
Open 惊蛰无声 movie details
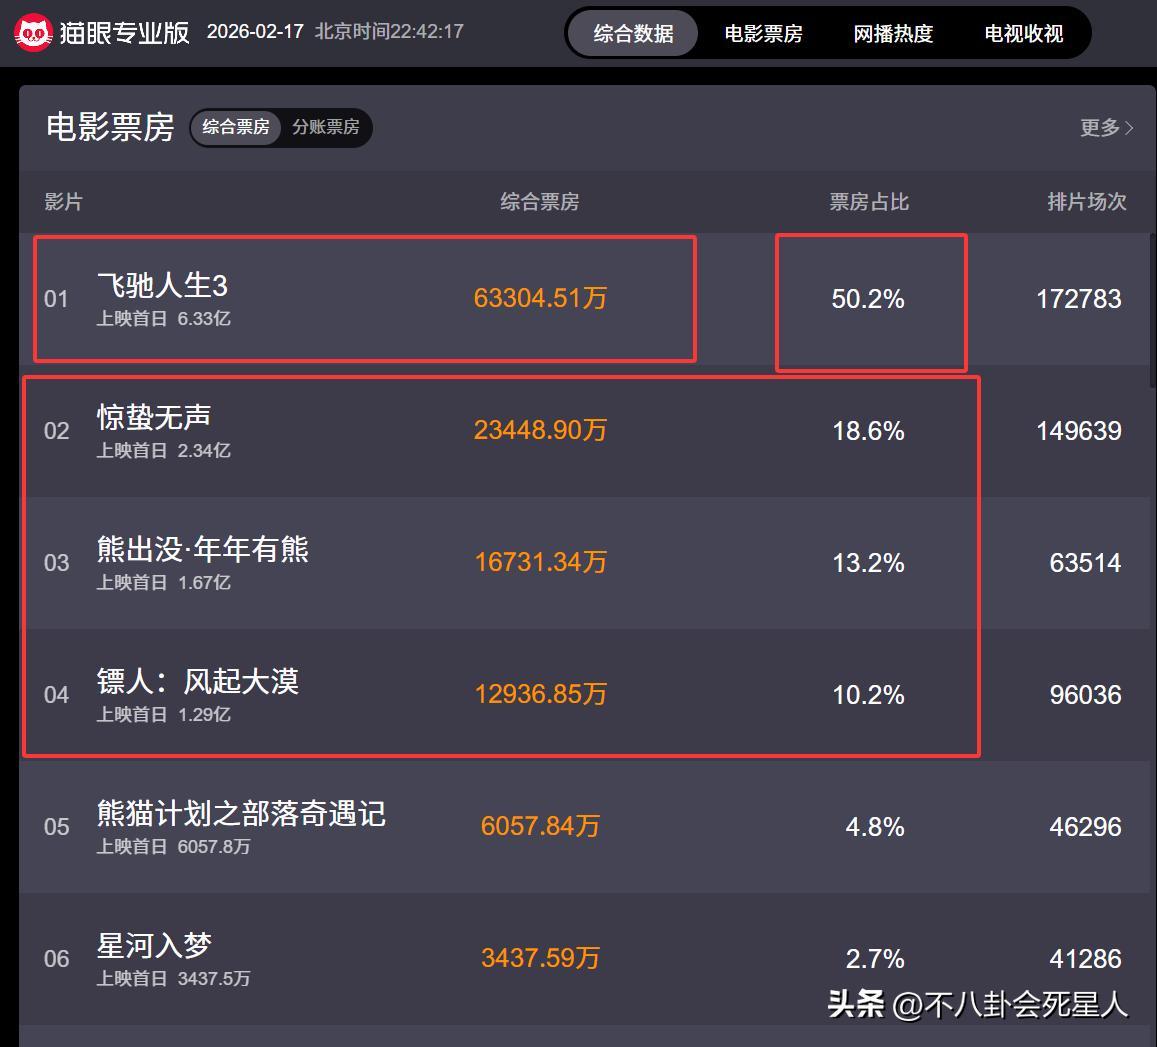point(154,418)
